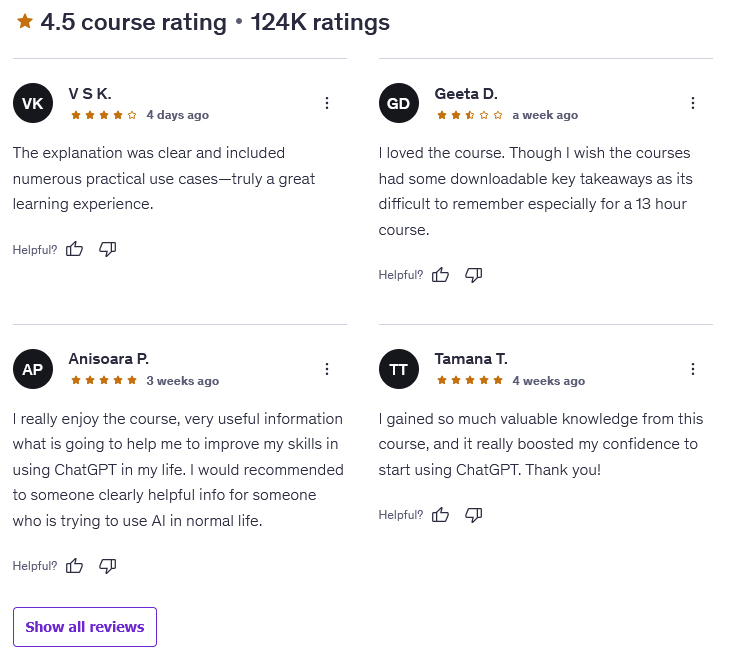Select the AP avatar circle
Image resolution: width=731 pixels, height=662 pixels.
coord(32,370)
